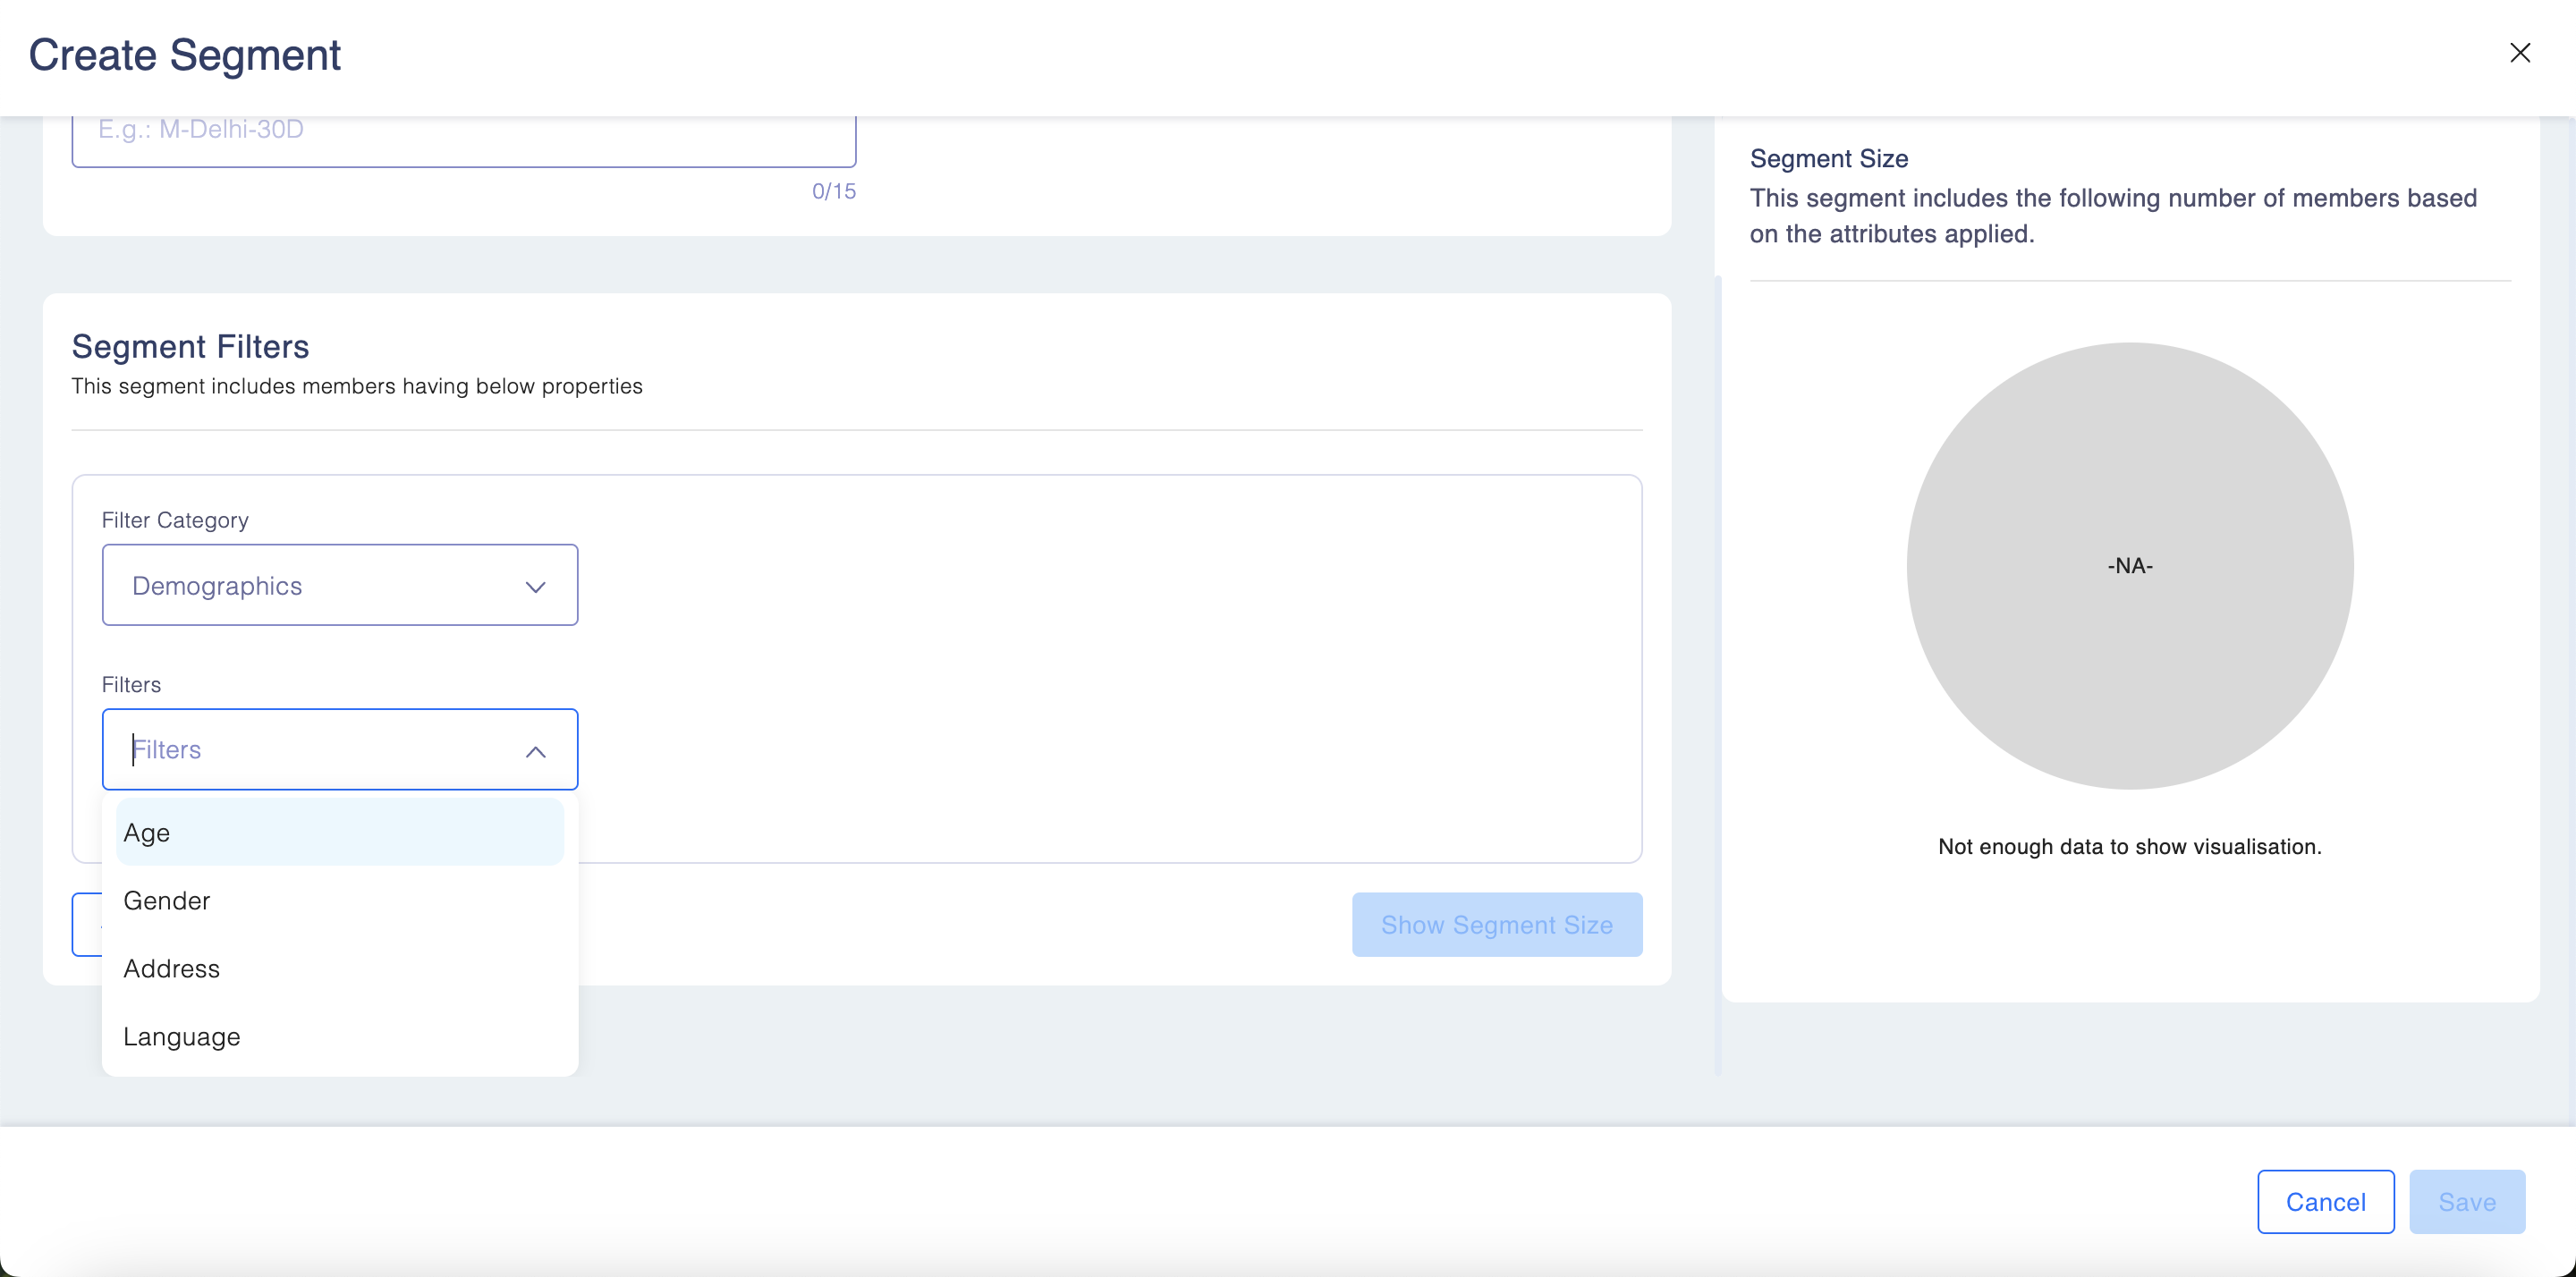The image size is (2576, 1277).
Task: Close the Create Segment dialog
Action: [2519, 53]
